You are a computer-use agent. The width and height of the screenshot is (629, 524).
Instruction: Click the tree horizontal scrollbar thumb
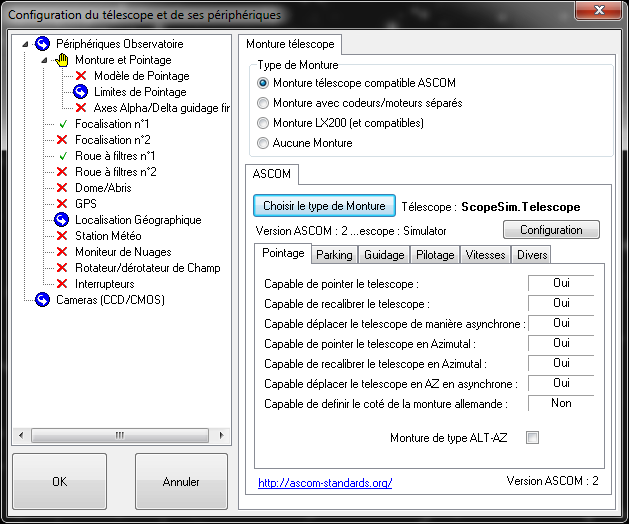(x=120, y=435)
